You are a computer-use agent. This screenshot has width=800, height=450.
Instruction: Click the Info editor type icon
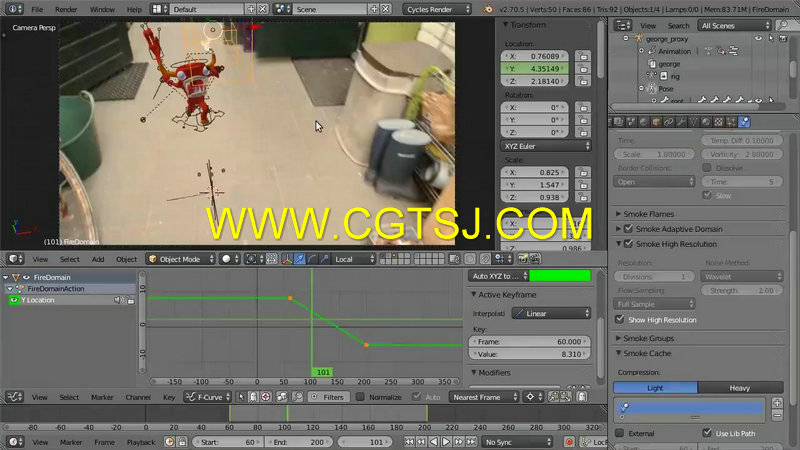point(14,9)
